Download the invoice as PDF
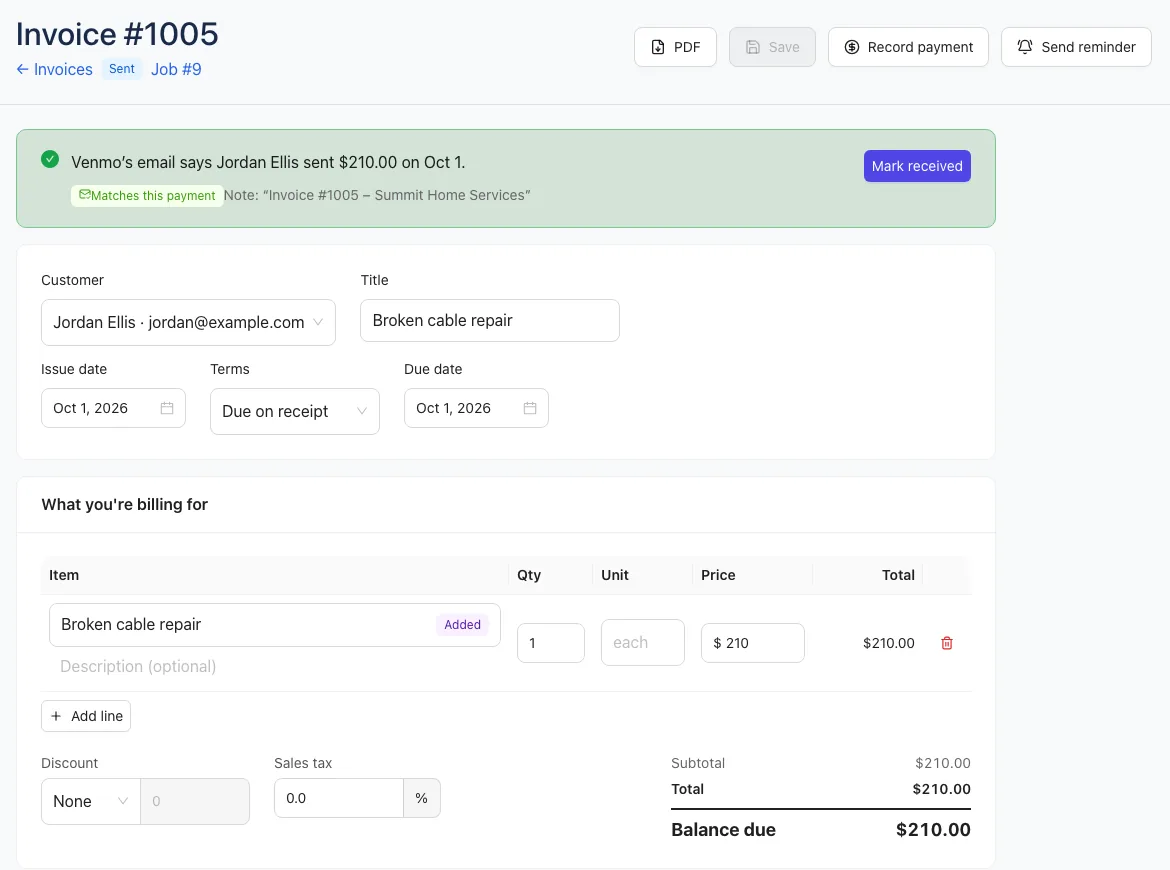1170x870 pixels. tap(675, 47)
